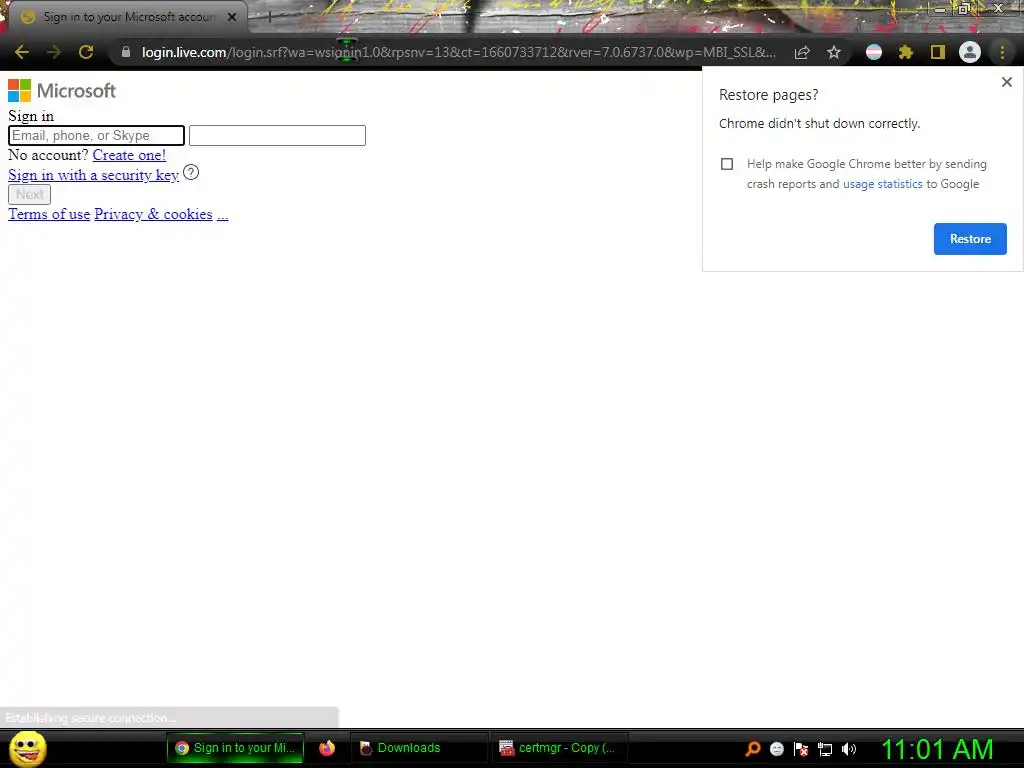The width and height of the screenshot is (1024, 768).
Task: Click the Next button
Action: (x=29, y=194)
